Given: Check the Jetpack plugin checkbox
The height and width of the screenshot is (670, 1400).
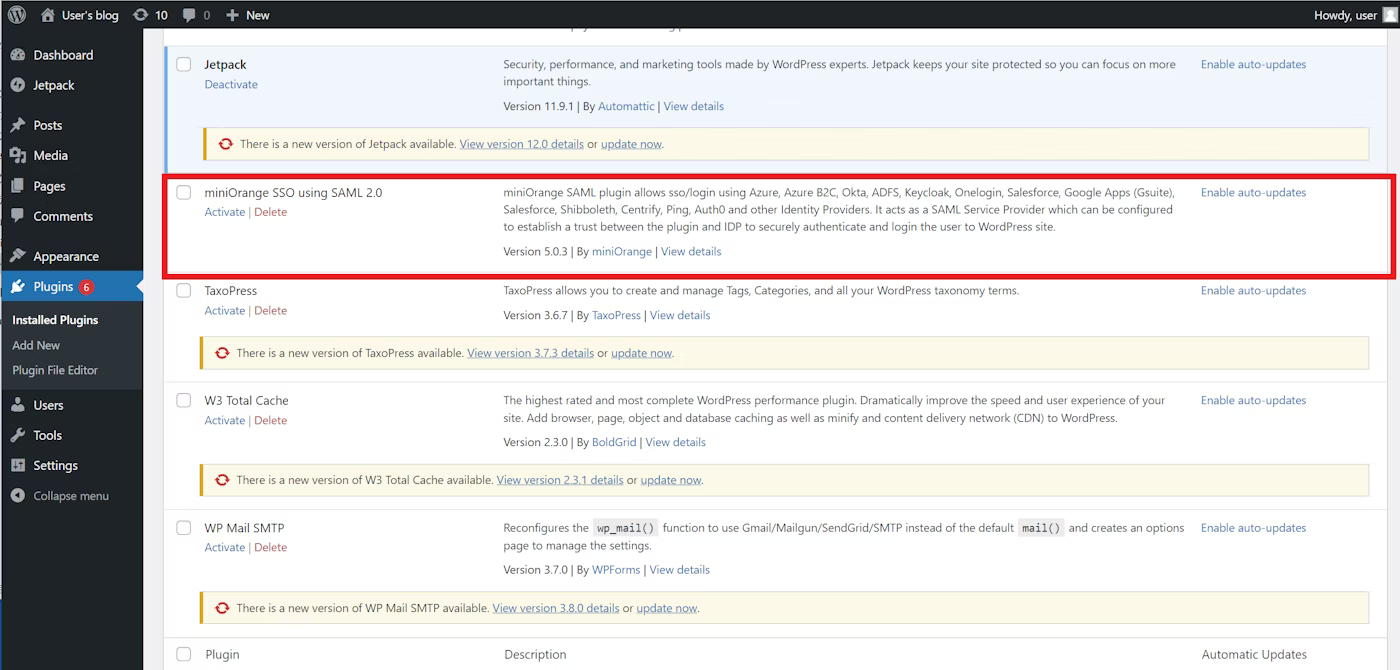Looking at the screenshot, I should click(184, 64).
